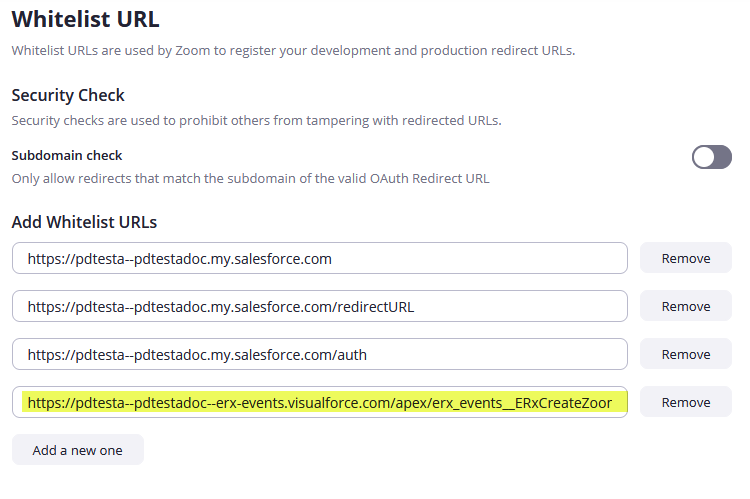The width and height of the screenshot is (750, 499).
Task: Click the white knob on the Subdomain switch
Action: click(x=704, y=157)
